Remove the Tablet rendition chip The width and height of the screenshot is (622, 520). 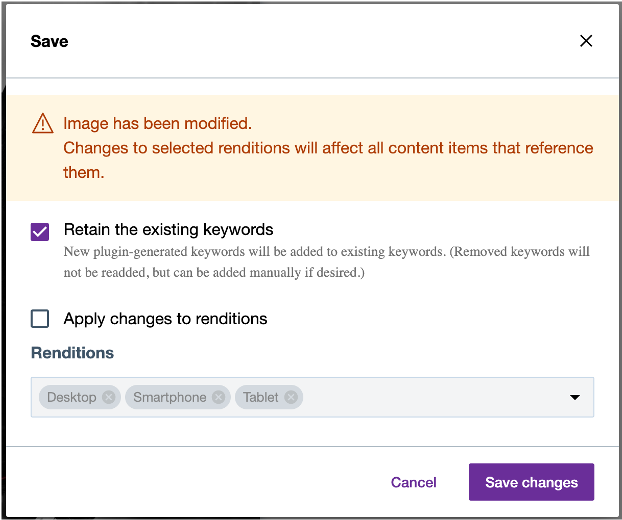tap(291, 397)
